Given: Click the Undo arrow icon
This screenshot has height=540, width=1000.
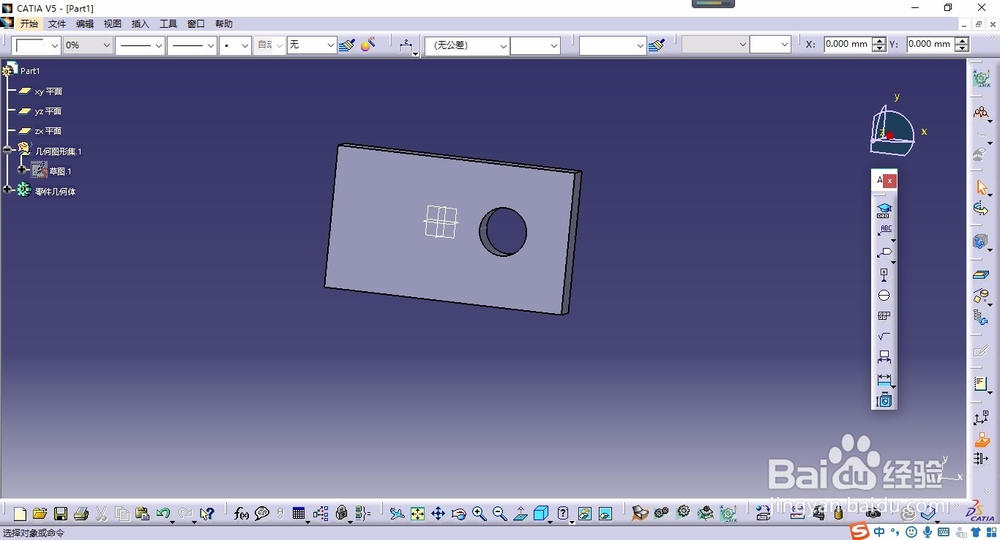Looking at the screenshot, I should 163,513.
